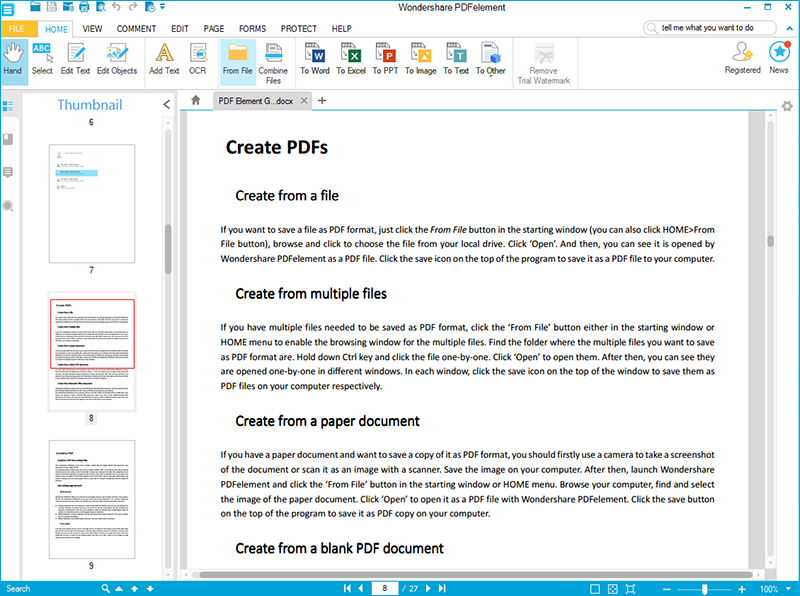Convert the PDF to Excel

350,58
